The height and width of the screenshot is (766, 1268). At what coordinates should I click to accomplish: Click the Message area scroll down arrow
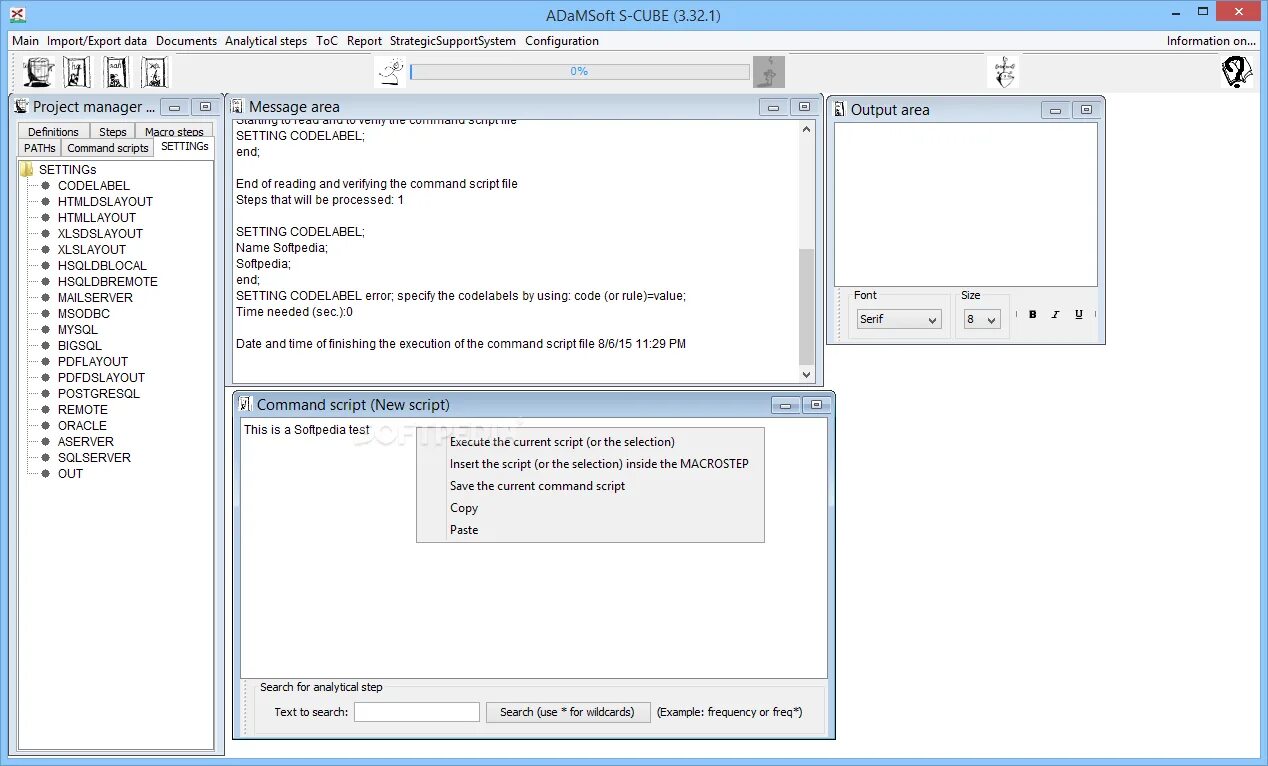[807, 374]
